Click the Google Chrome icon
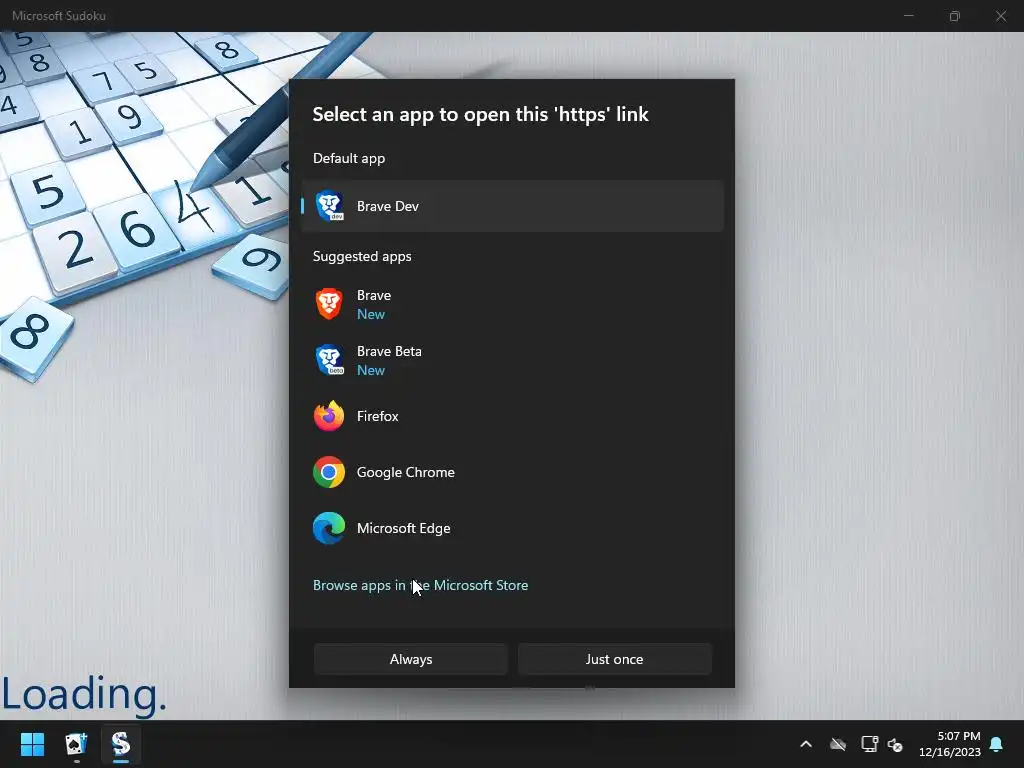Image resolution: width=1024 pixels, height=768 pixels. 329,472
